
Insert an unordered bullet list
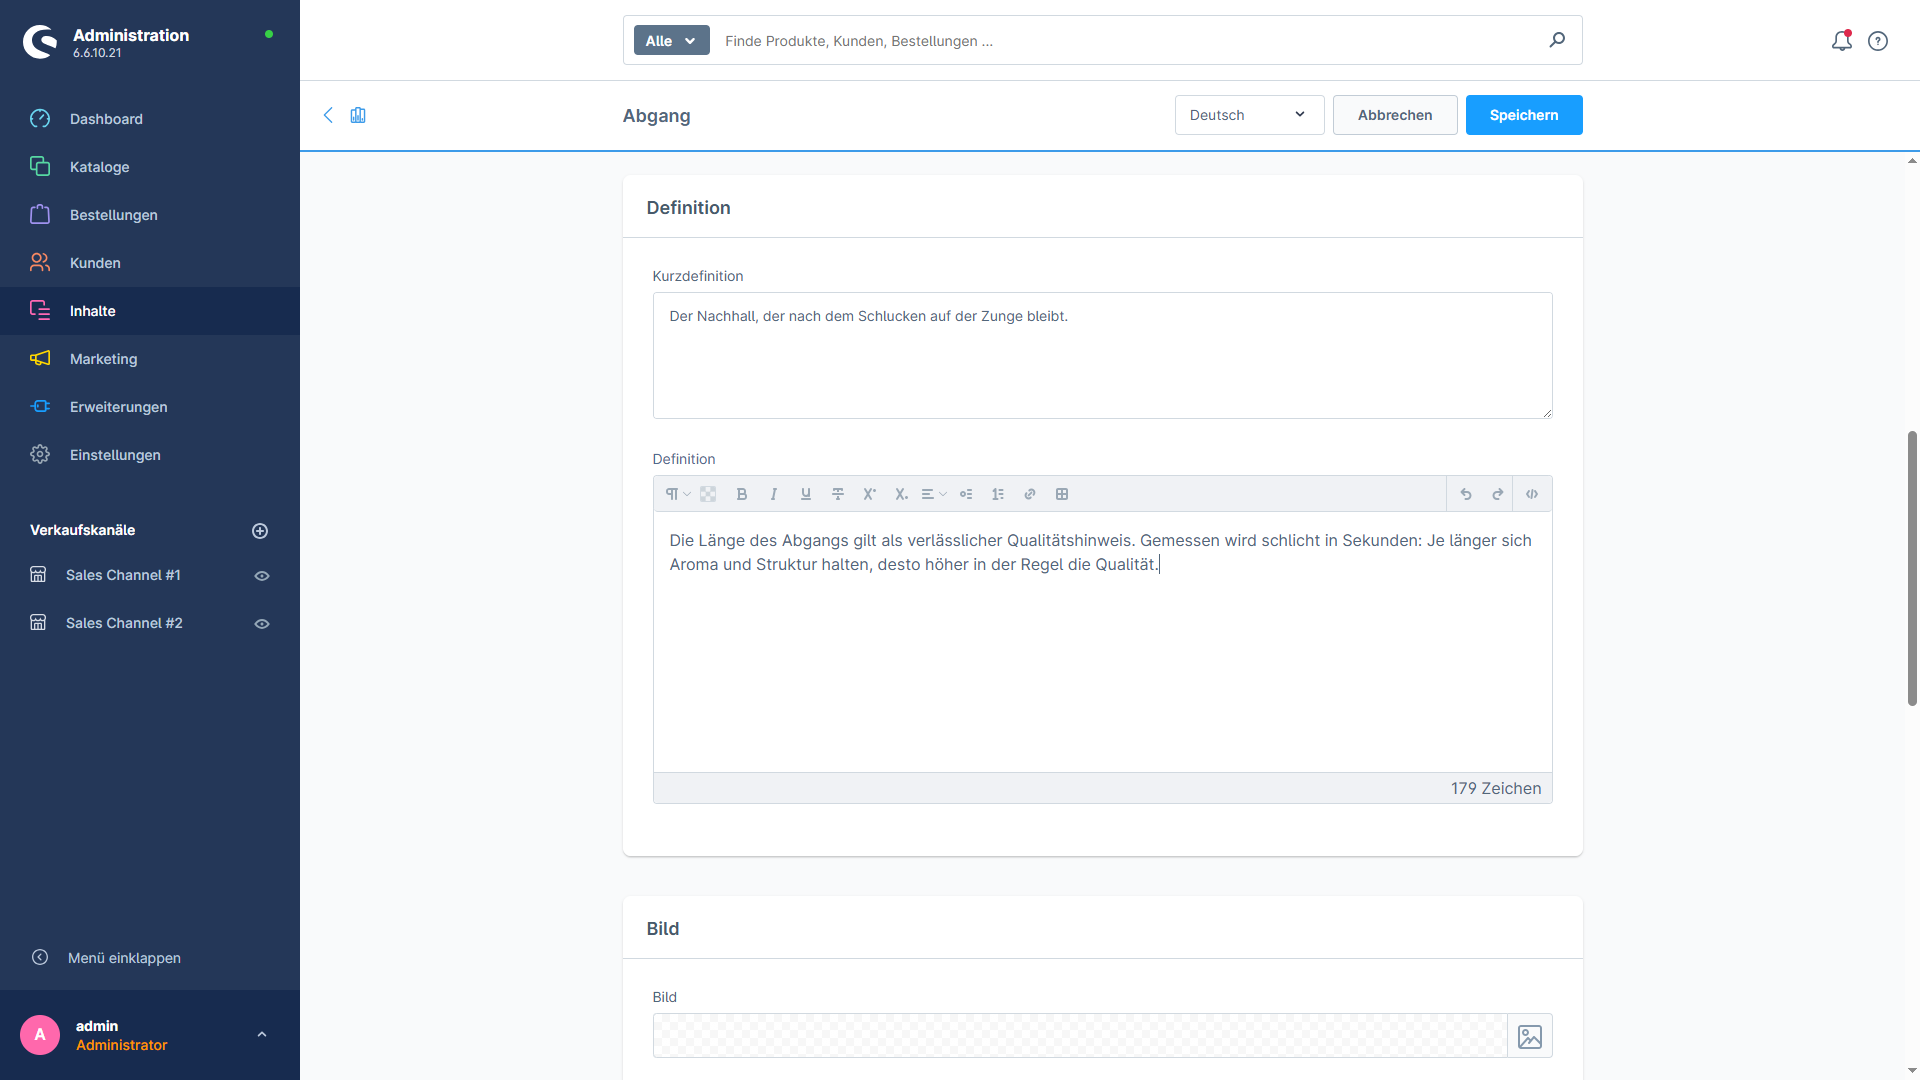pos(966,494)
